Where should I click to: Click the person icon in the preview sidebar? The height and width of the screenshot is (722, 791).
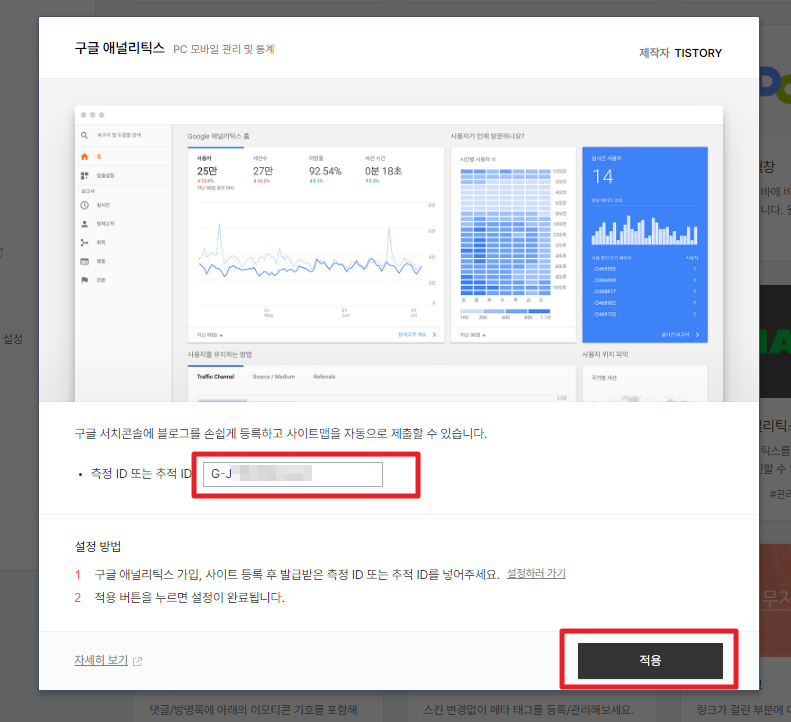pos(84,224)
